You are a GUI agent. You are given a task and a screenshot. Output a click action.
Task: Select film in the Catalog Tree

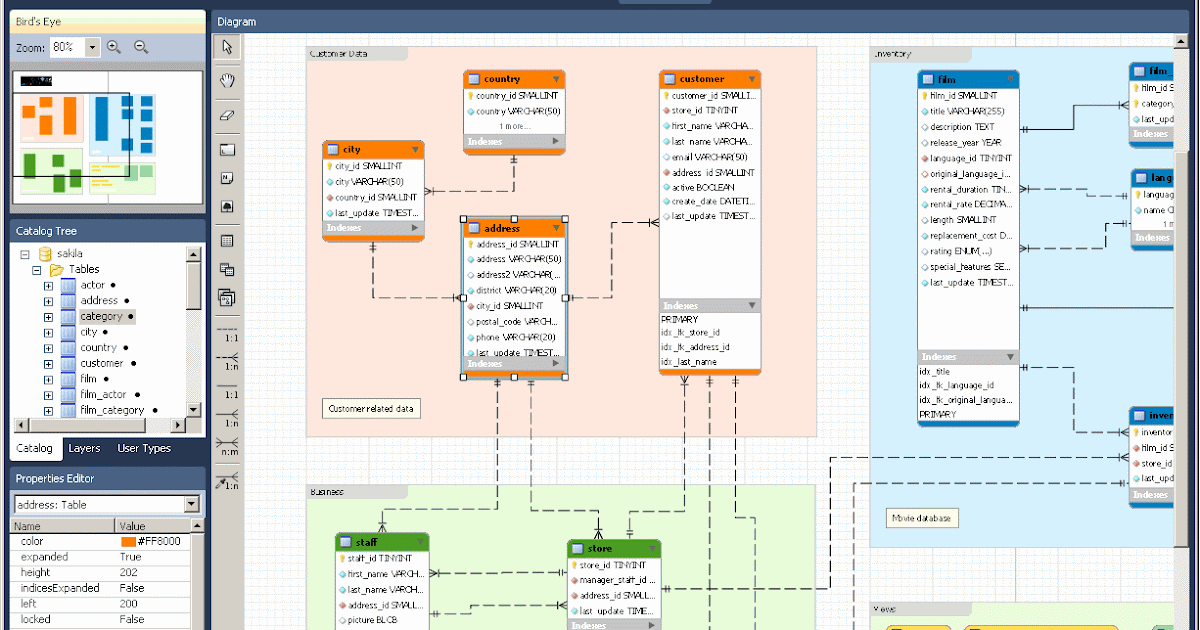click(88, 379)
